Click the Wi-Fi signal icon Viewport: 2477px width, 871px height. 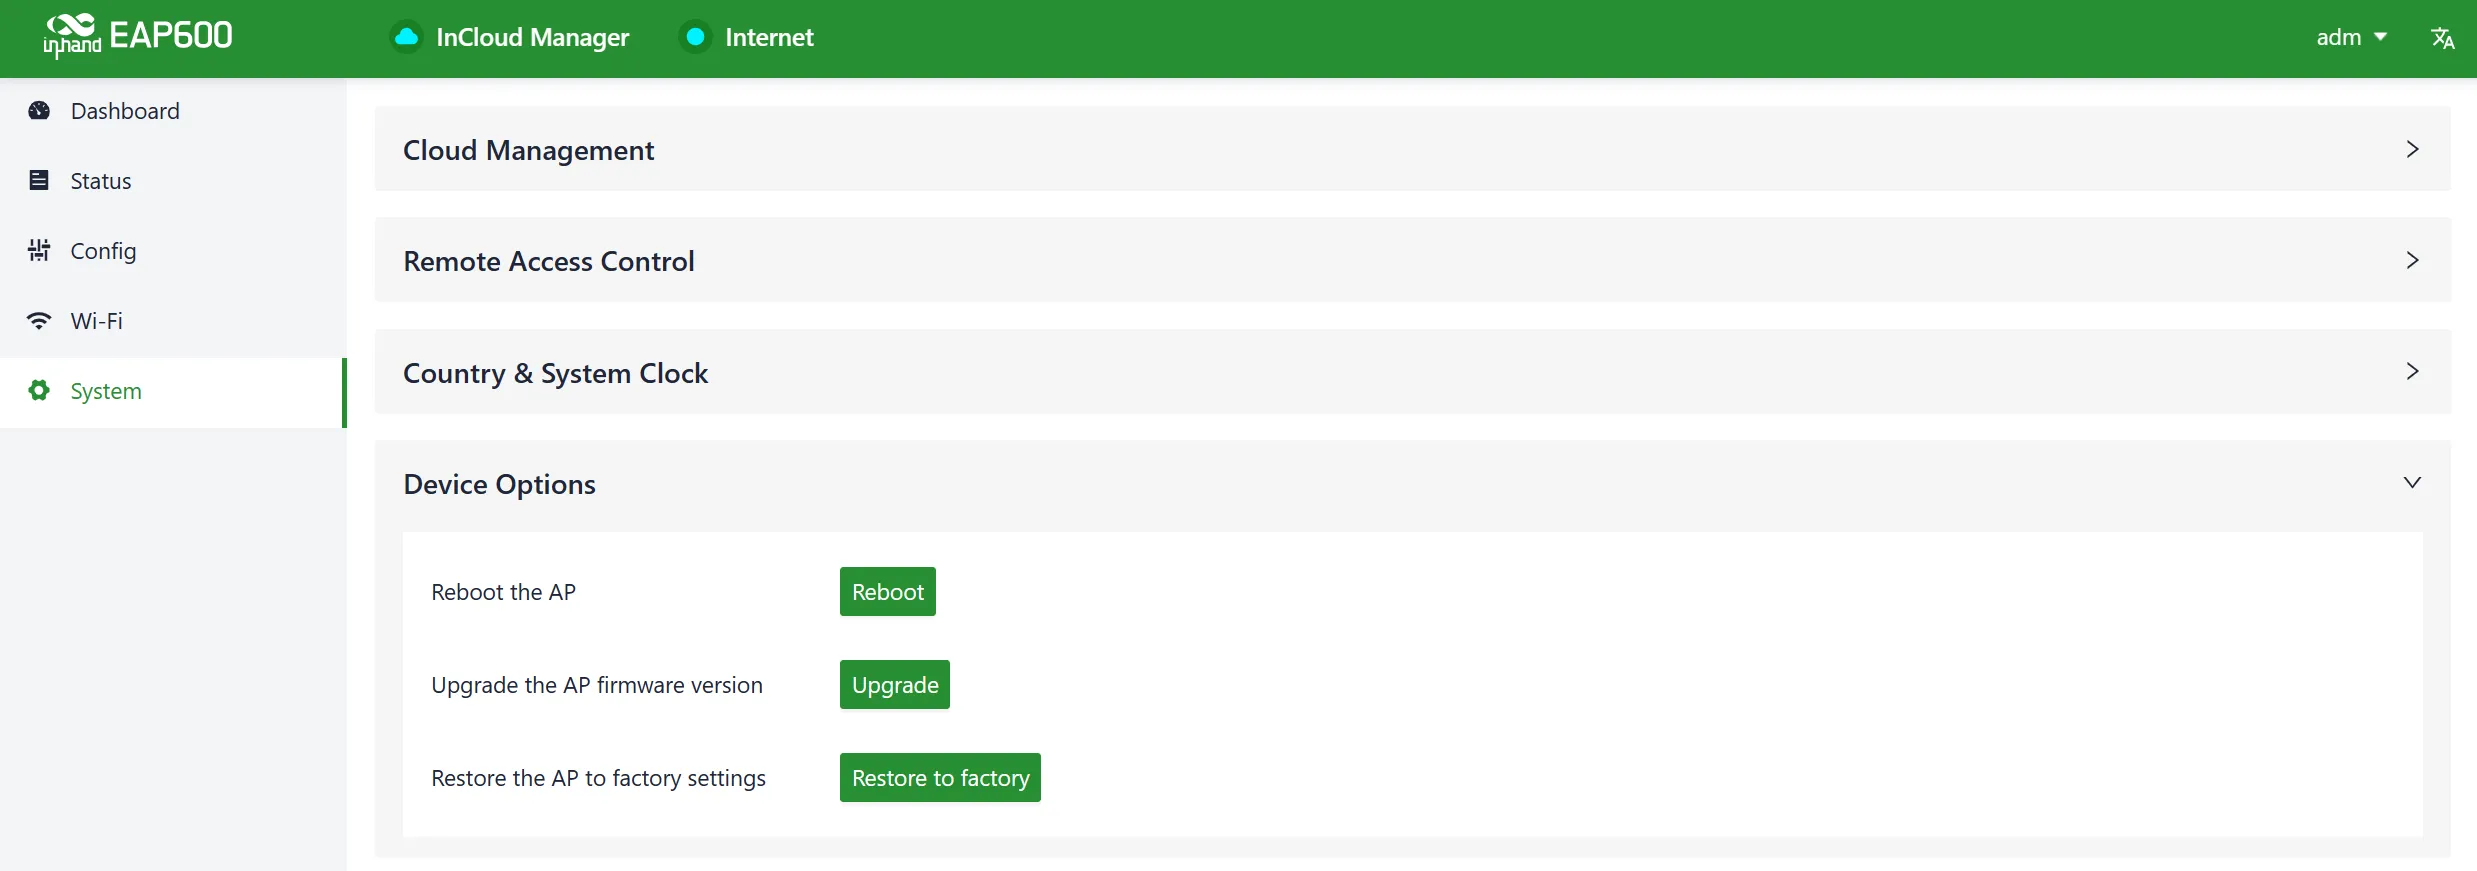pyautogui.click(x=39, y=321)
